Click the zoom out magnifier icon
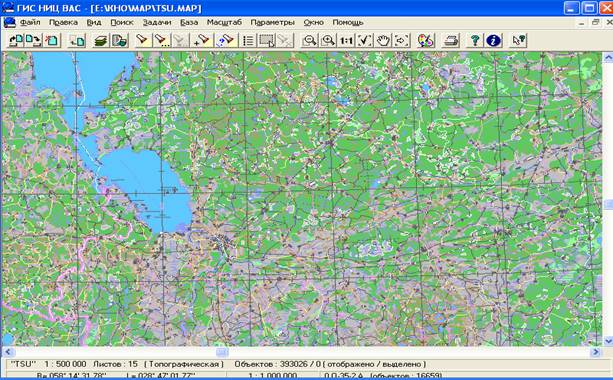Screen dimensions: 613x380 click(310, 40)
